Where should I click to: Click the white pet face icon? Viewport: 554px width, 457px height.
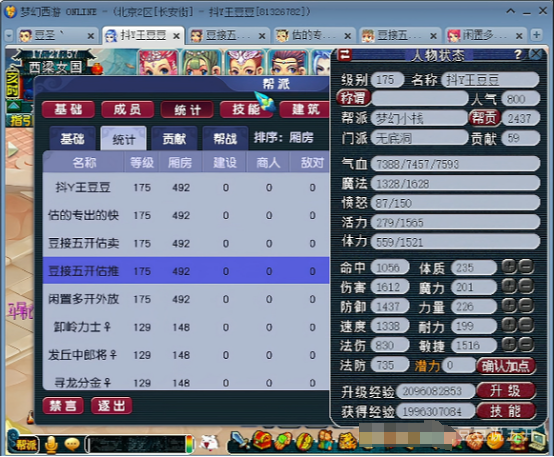209,443
